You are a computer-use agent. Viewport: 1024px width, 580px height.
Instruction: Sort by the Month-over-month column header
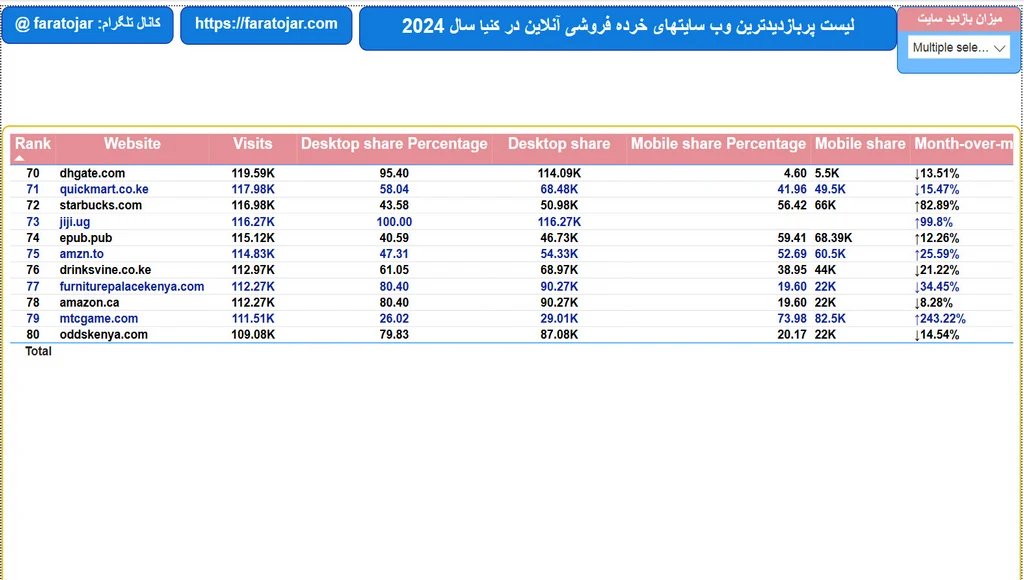point(963,144)
